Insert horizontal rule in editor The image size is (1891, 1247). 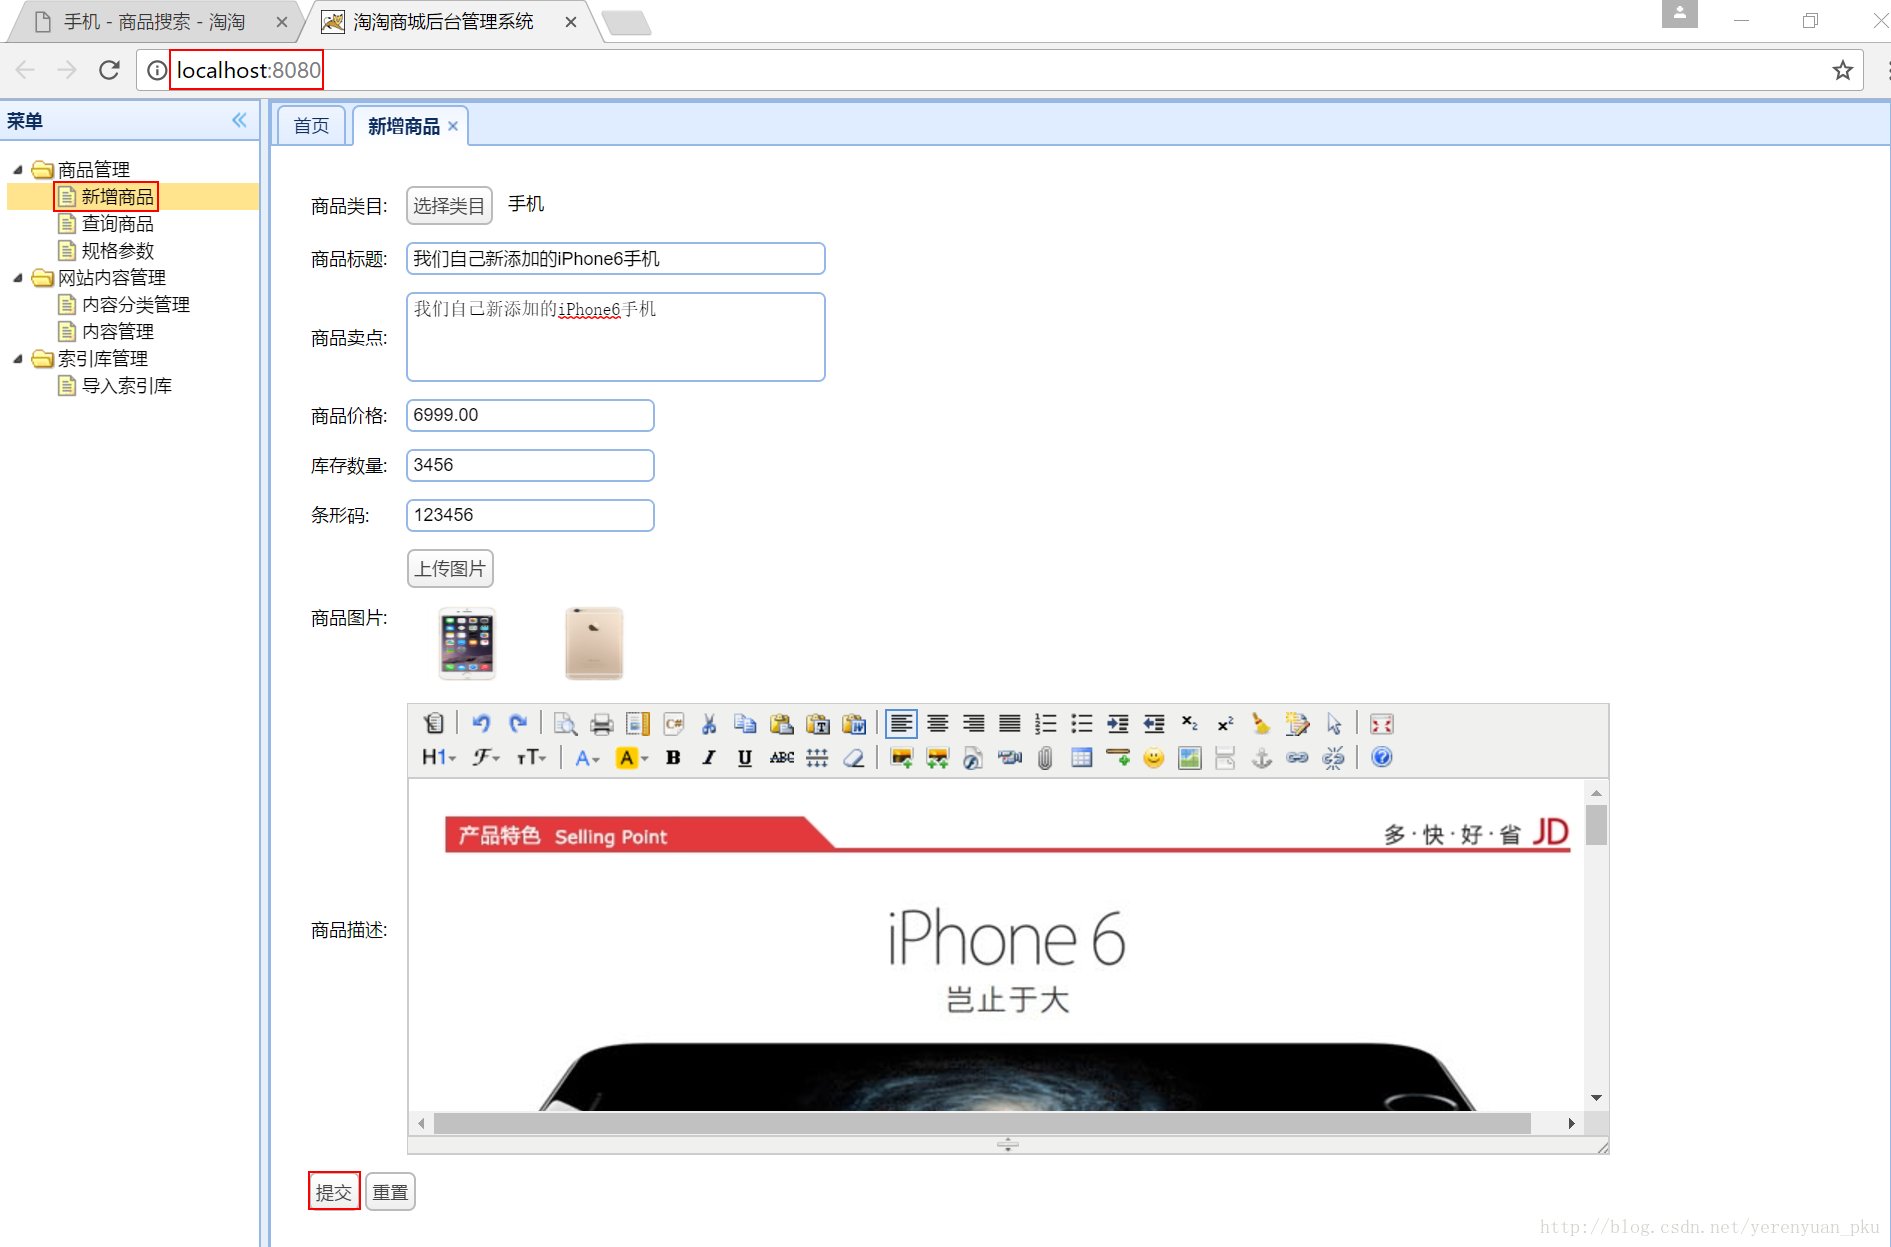tap(1117, 757)
